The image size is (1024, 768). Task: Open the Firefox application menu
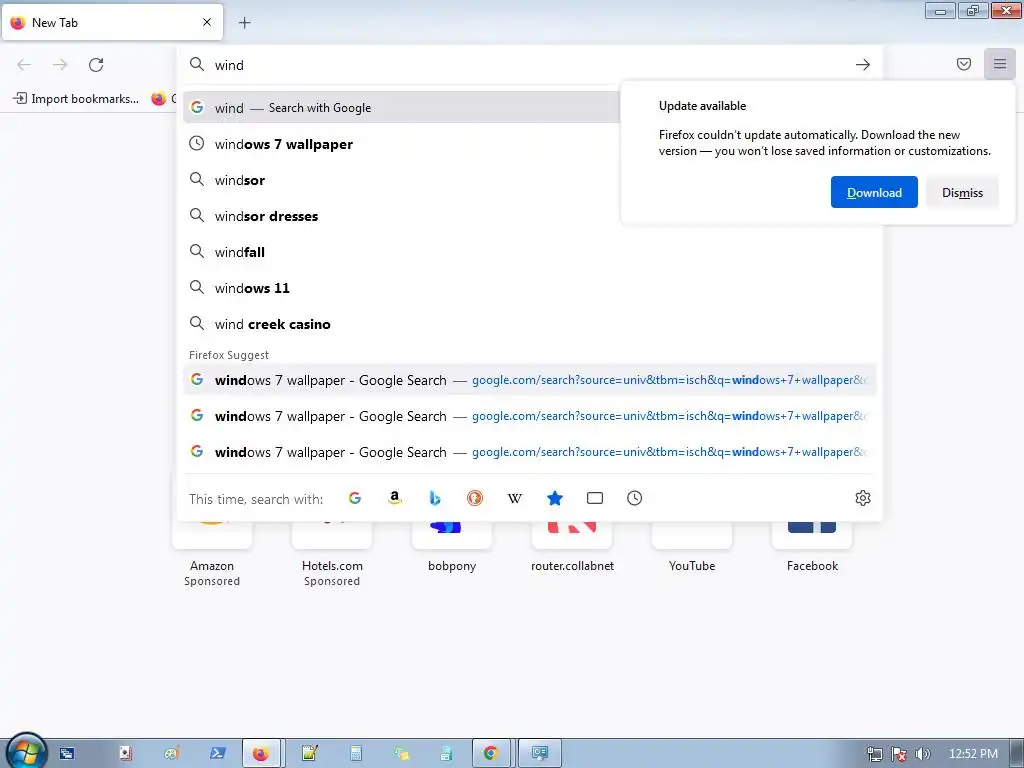[999, 64]
